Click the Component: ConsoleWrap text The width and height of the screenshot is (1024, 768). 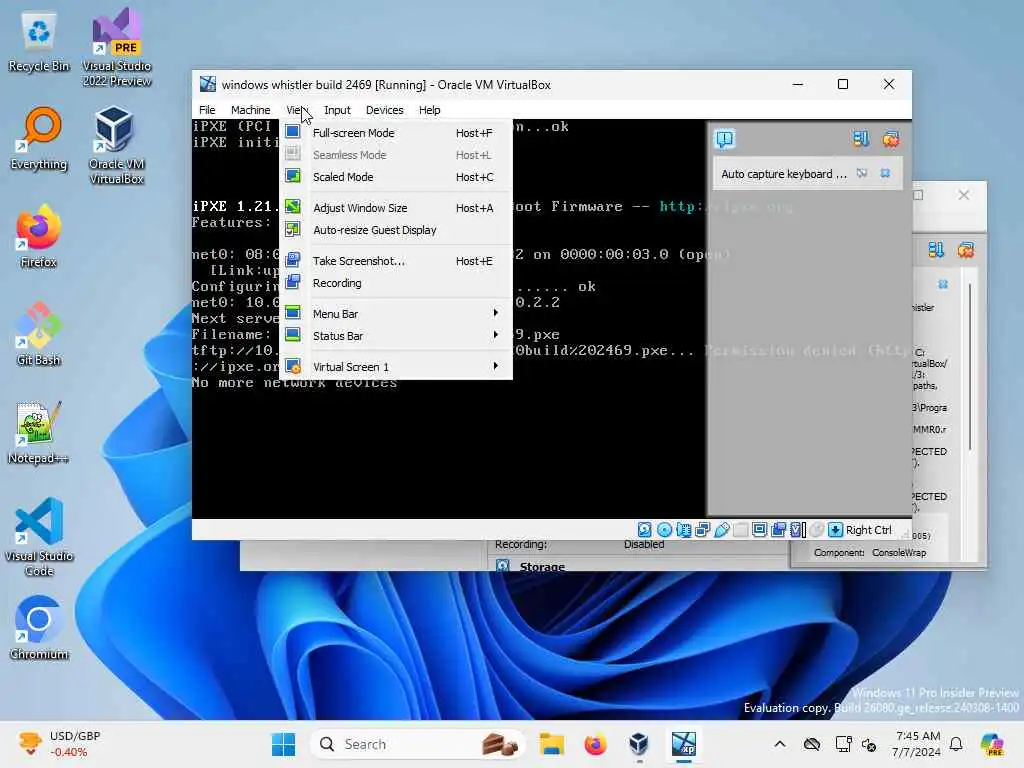870,552
